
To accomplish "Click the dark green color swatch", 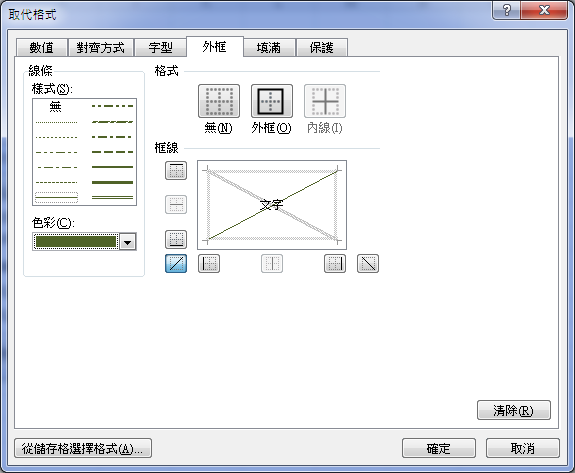I will tap(76, 242).
